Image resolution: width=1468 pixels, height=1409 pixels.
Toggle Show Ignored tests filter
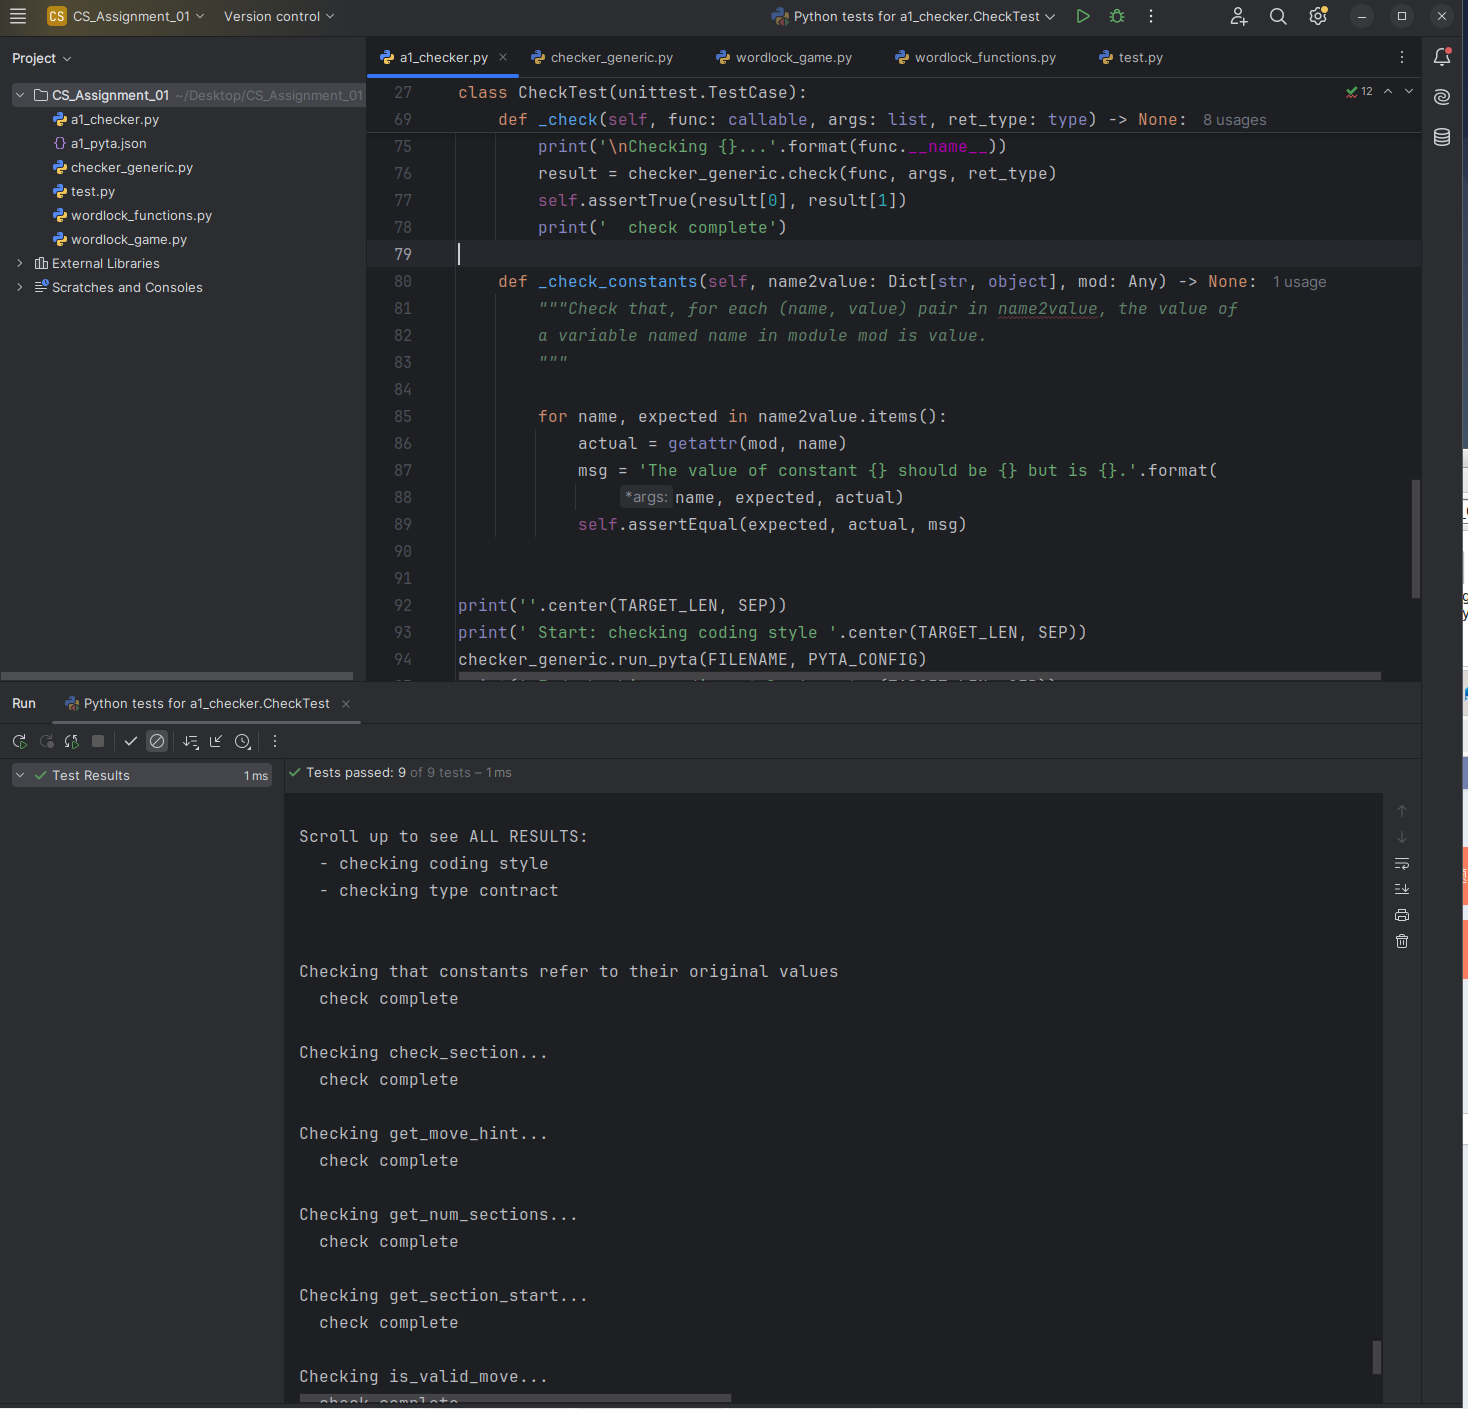pos(157,741)
